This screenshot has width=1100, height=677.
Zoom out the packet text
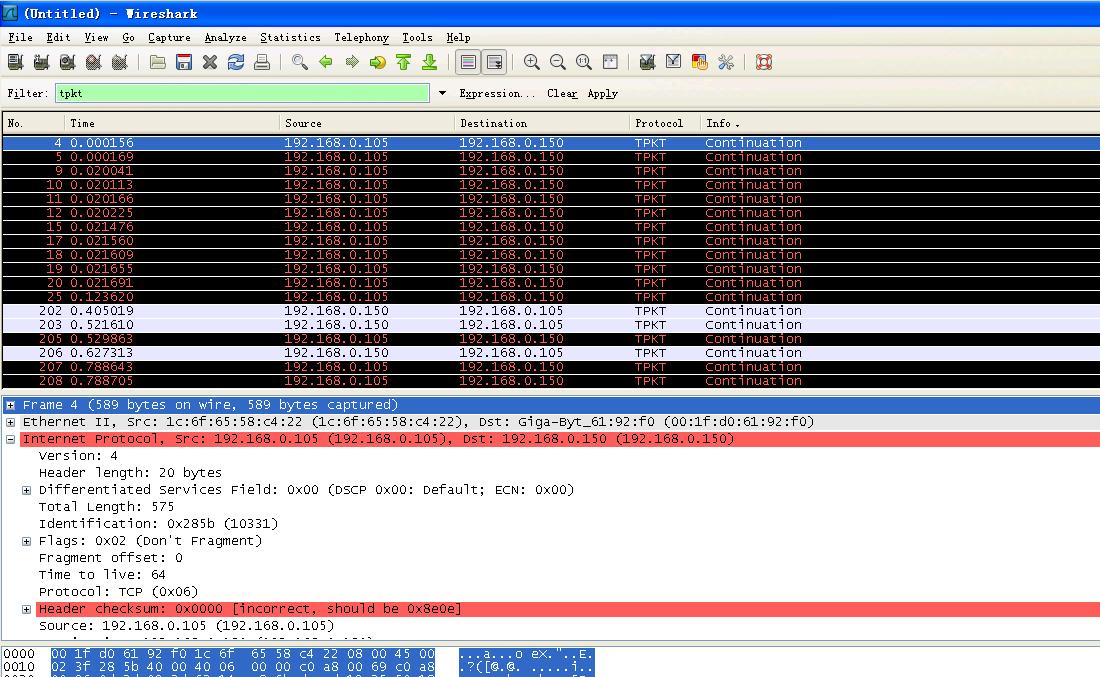[558, 62]
